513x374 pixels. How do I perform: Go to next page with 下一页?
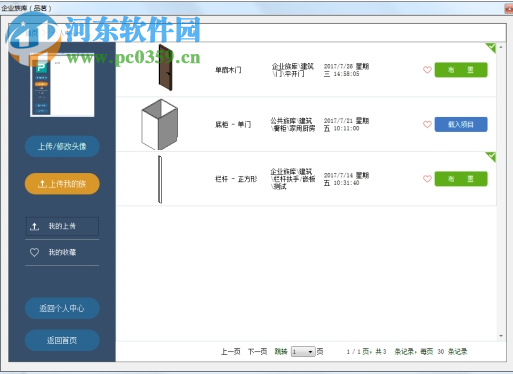(257, 352)
